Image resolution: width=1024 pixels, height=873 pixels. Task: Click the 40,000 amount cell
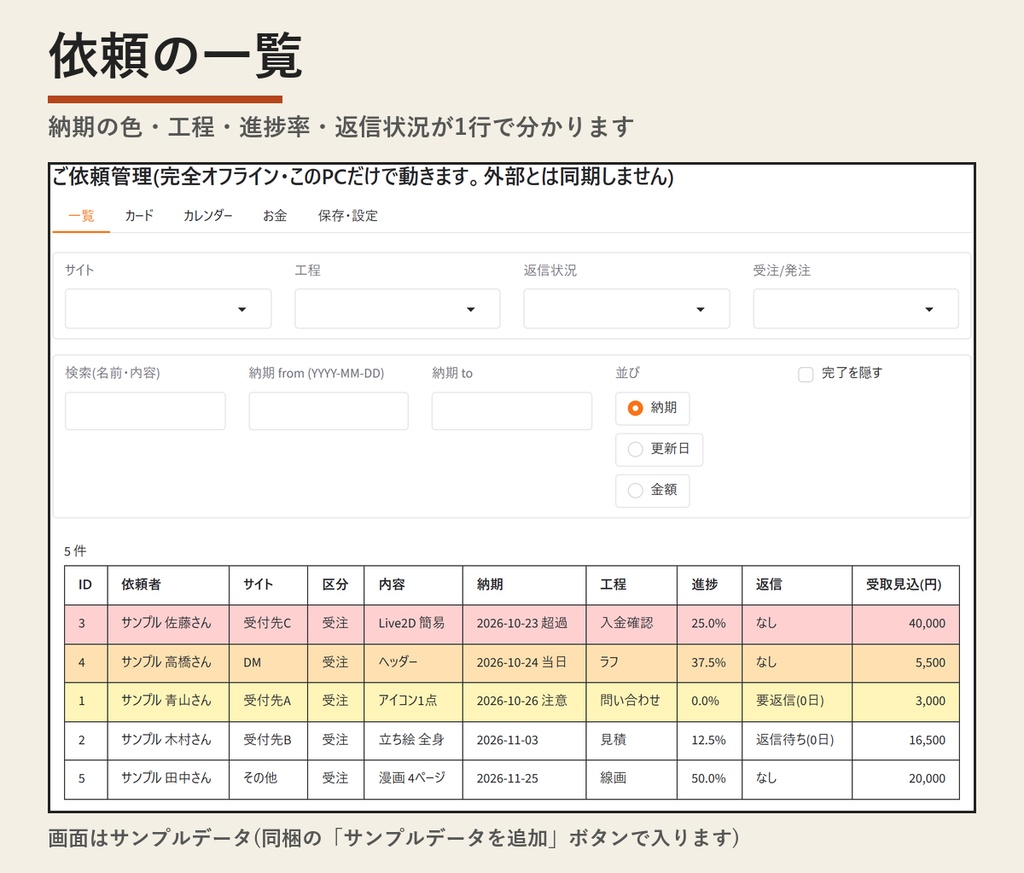pyautogui.click(x=906, y=624)
